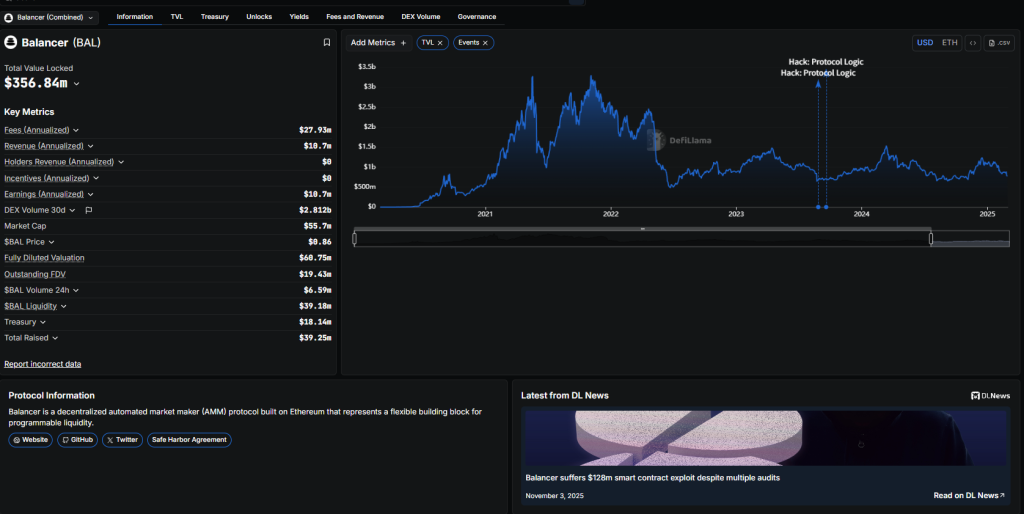Click Report incorrect data link
This screenshot has width=1024, height=514.
point(43,364)
